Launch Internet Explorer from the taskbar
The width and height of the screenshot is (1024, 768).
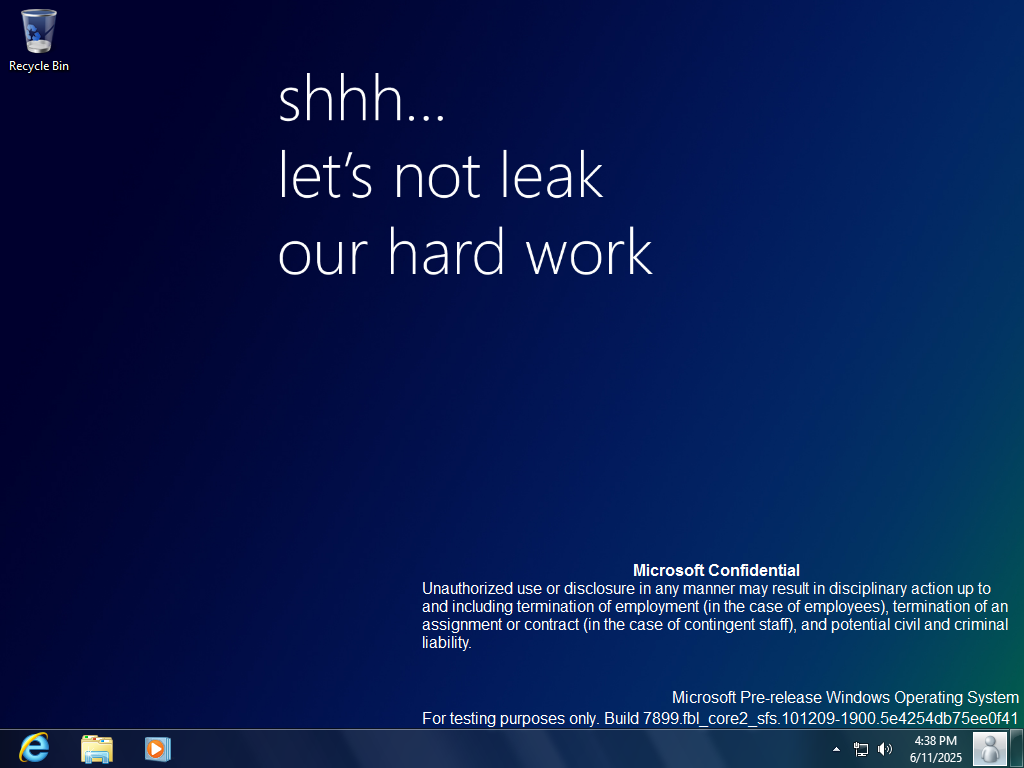pos(34,748)
